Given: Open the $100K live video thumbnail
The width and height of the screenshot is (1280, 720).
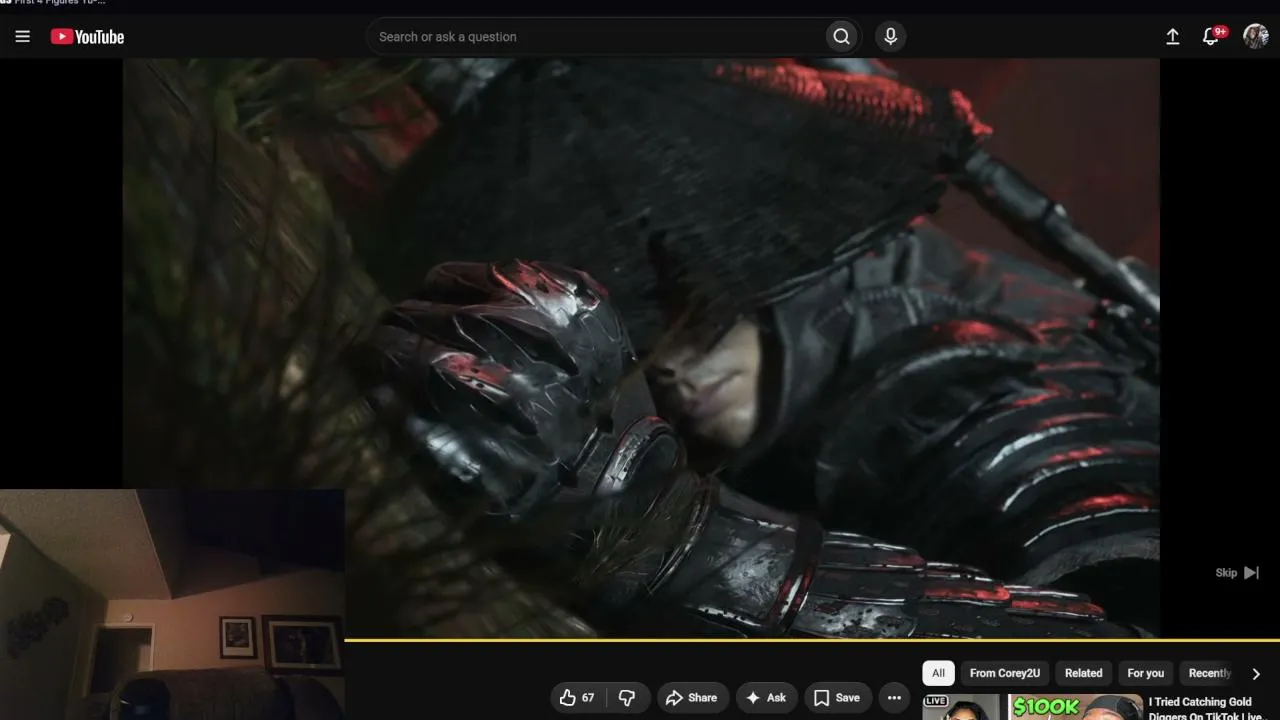Looking at the screenshot, I should click(x=1032, y=707).
